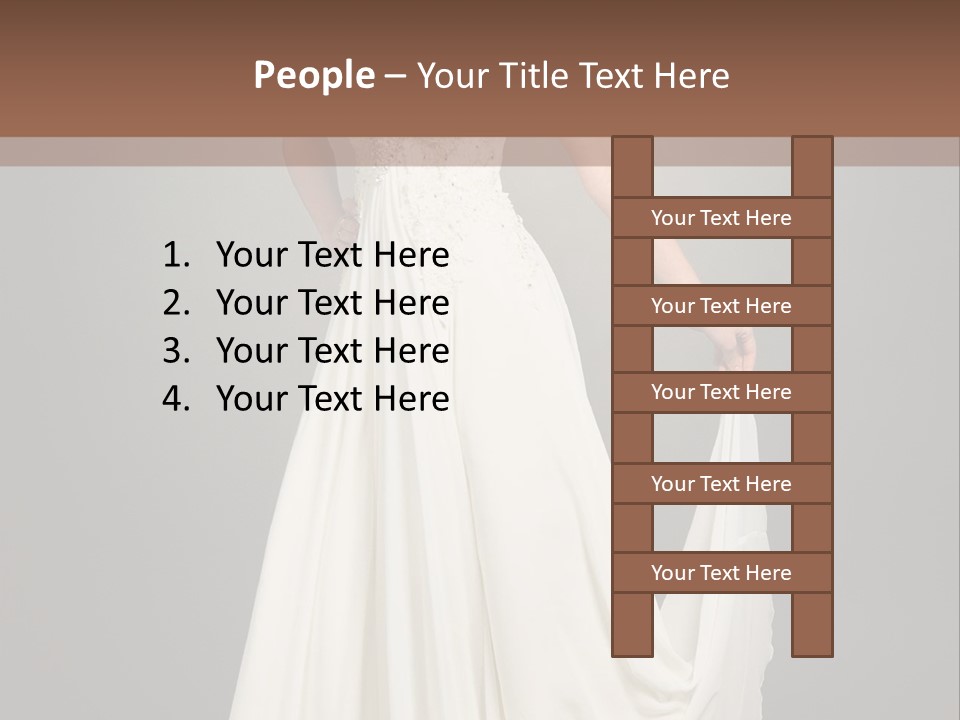The width and height of the screenshot is (960, 720).
Task: Select the middle ladder label Your Text Here
Action: tap(721, 392)
